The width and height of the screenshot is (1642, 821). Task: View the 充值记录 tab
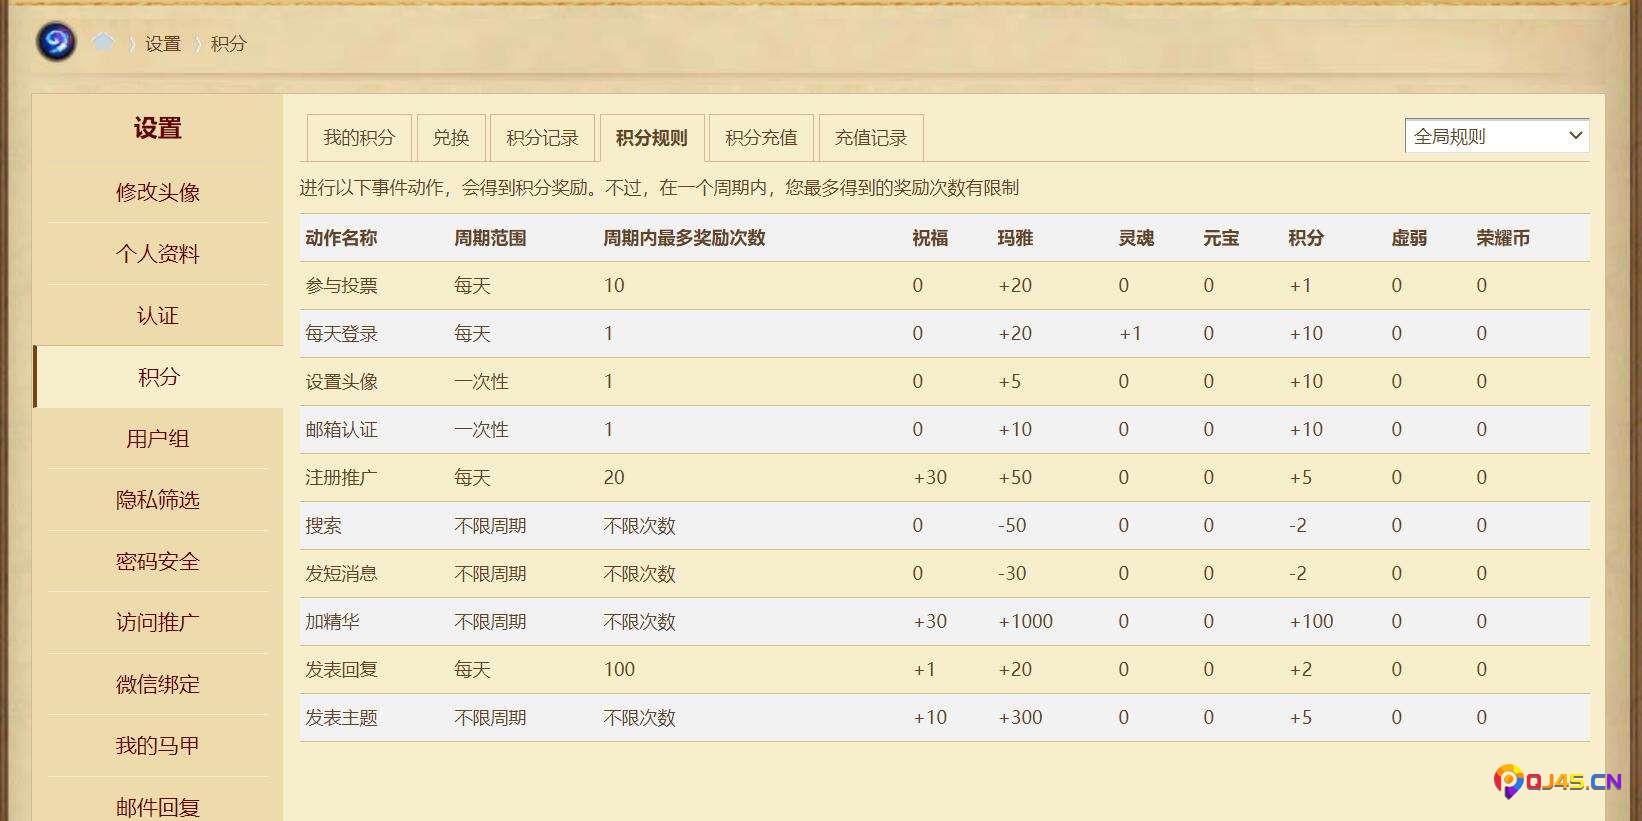pyautogui.click(x=871, y=138)
